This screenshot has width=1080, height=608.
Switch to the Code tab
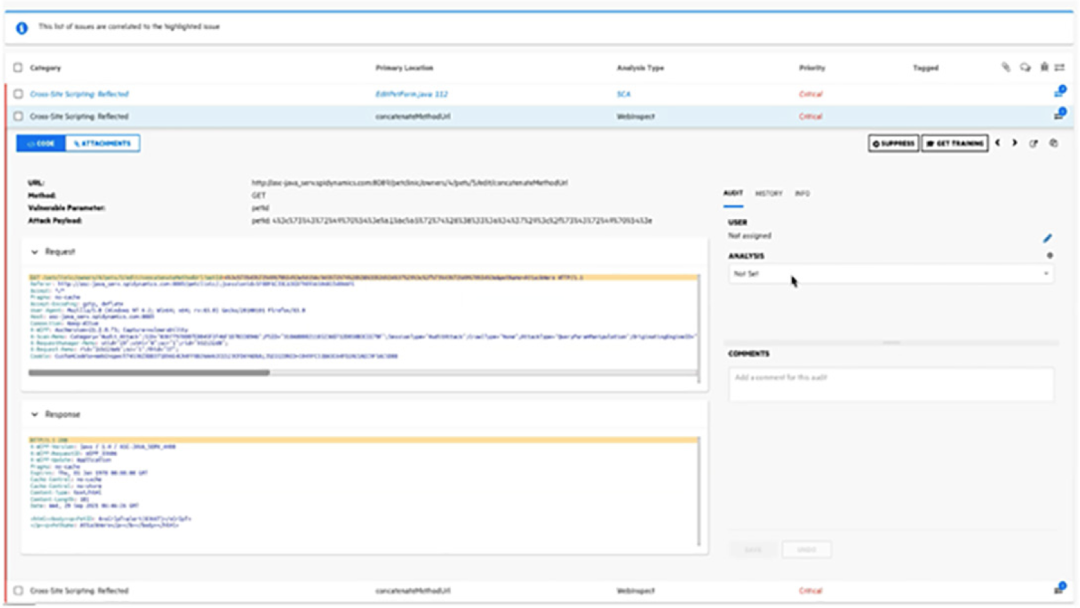click(x=41, y=143)
